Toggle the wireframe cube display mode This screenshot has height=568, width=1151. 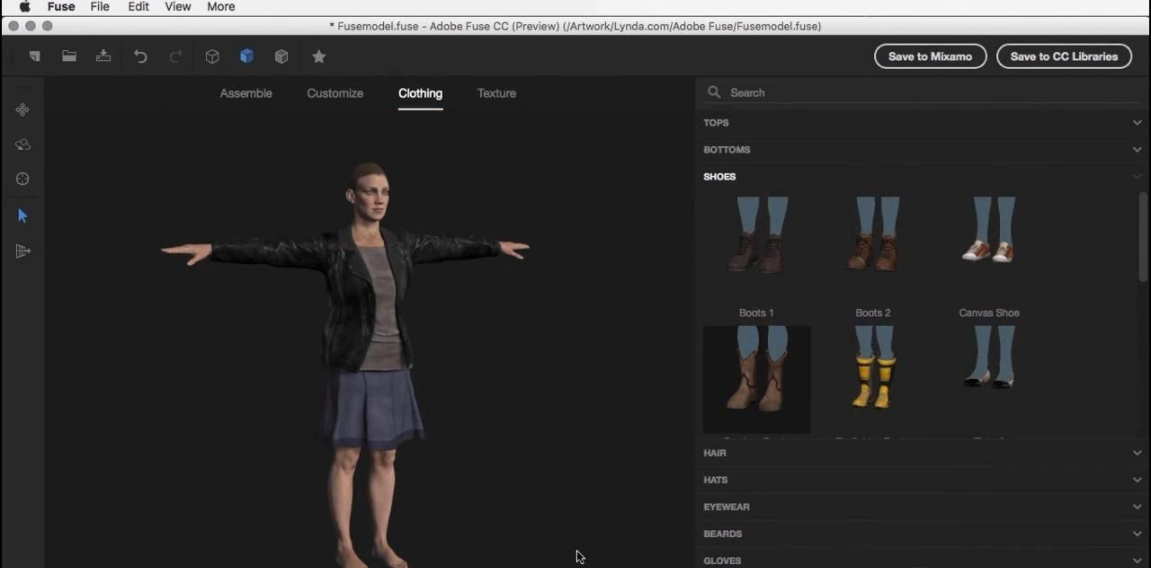click(x=212, y=57)
